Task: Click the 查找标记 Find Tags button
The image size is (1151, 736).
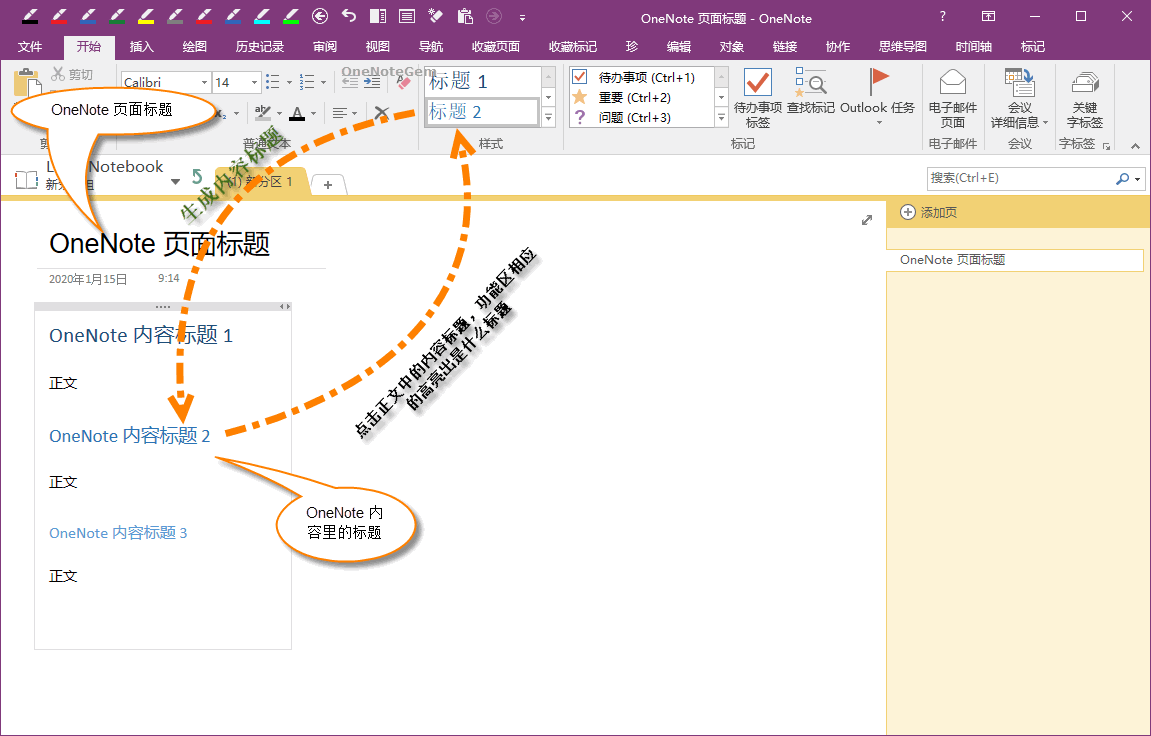Action: click(810, 91)
